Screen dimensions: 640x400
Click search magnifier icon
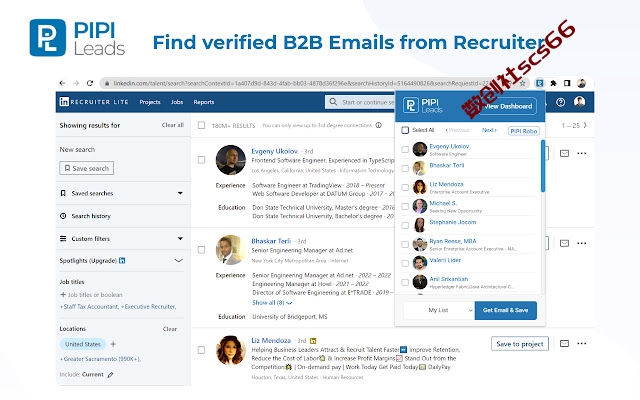tap(333, 102)
